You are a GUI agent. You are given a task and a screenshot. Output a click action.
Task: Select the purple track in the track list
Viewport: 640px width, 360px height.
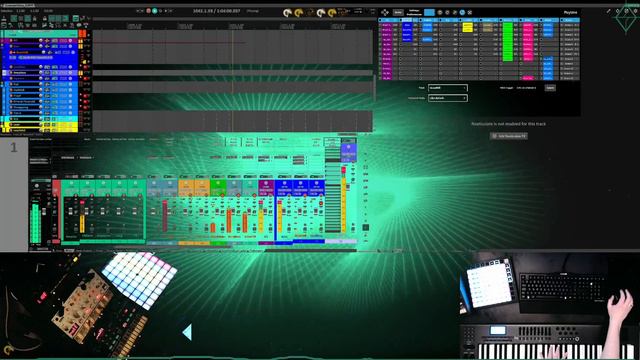click(x=39, y=41)
